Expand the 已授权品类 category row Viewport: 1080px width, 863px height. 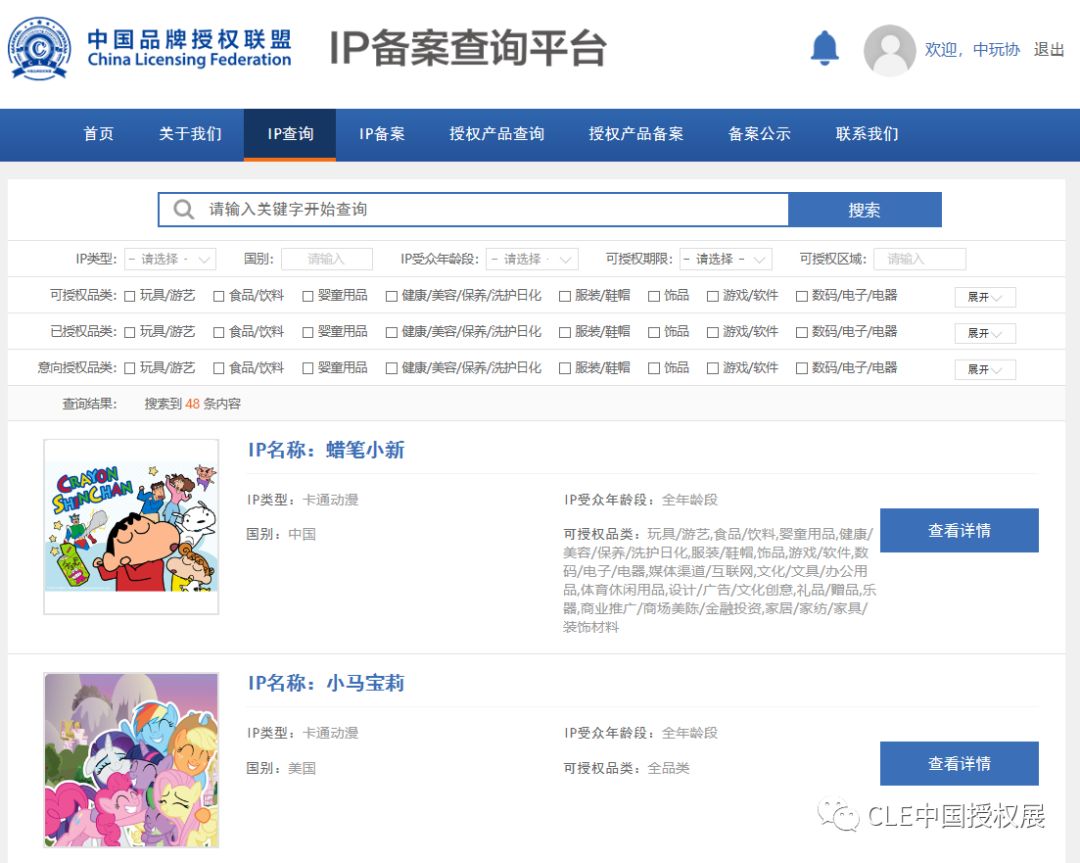pyautogui.click(x=985, y=333)
